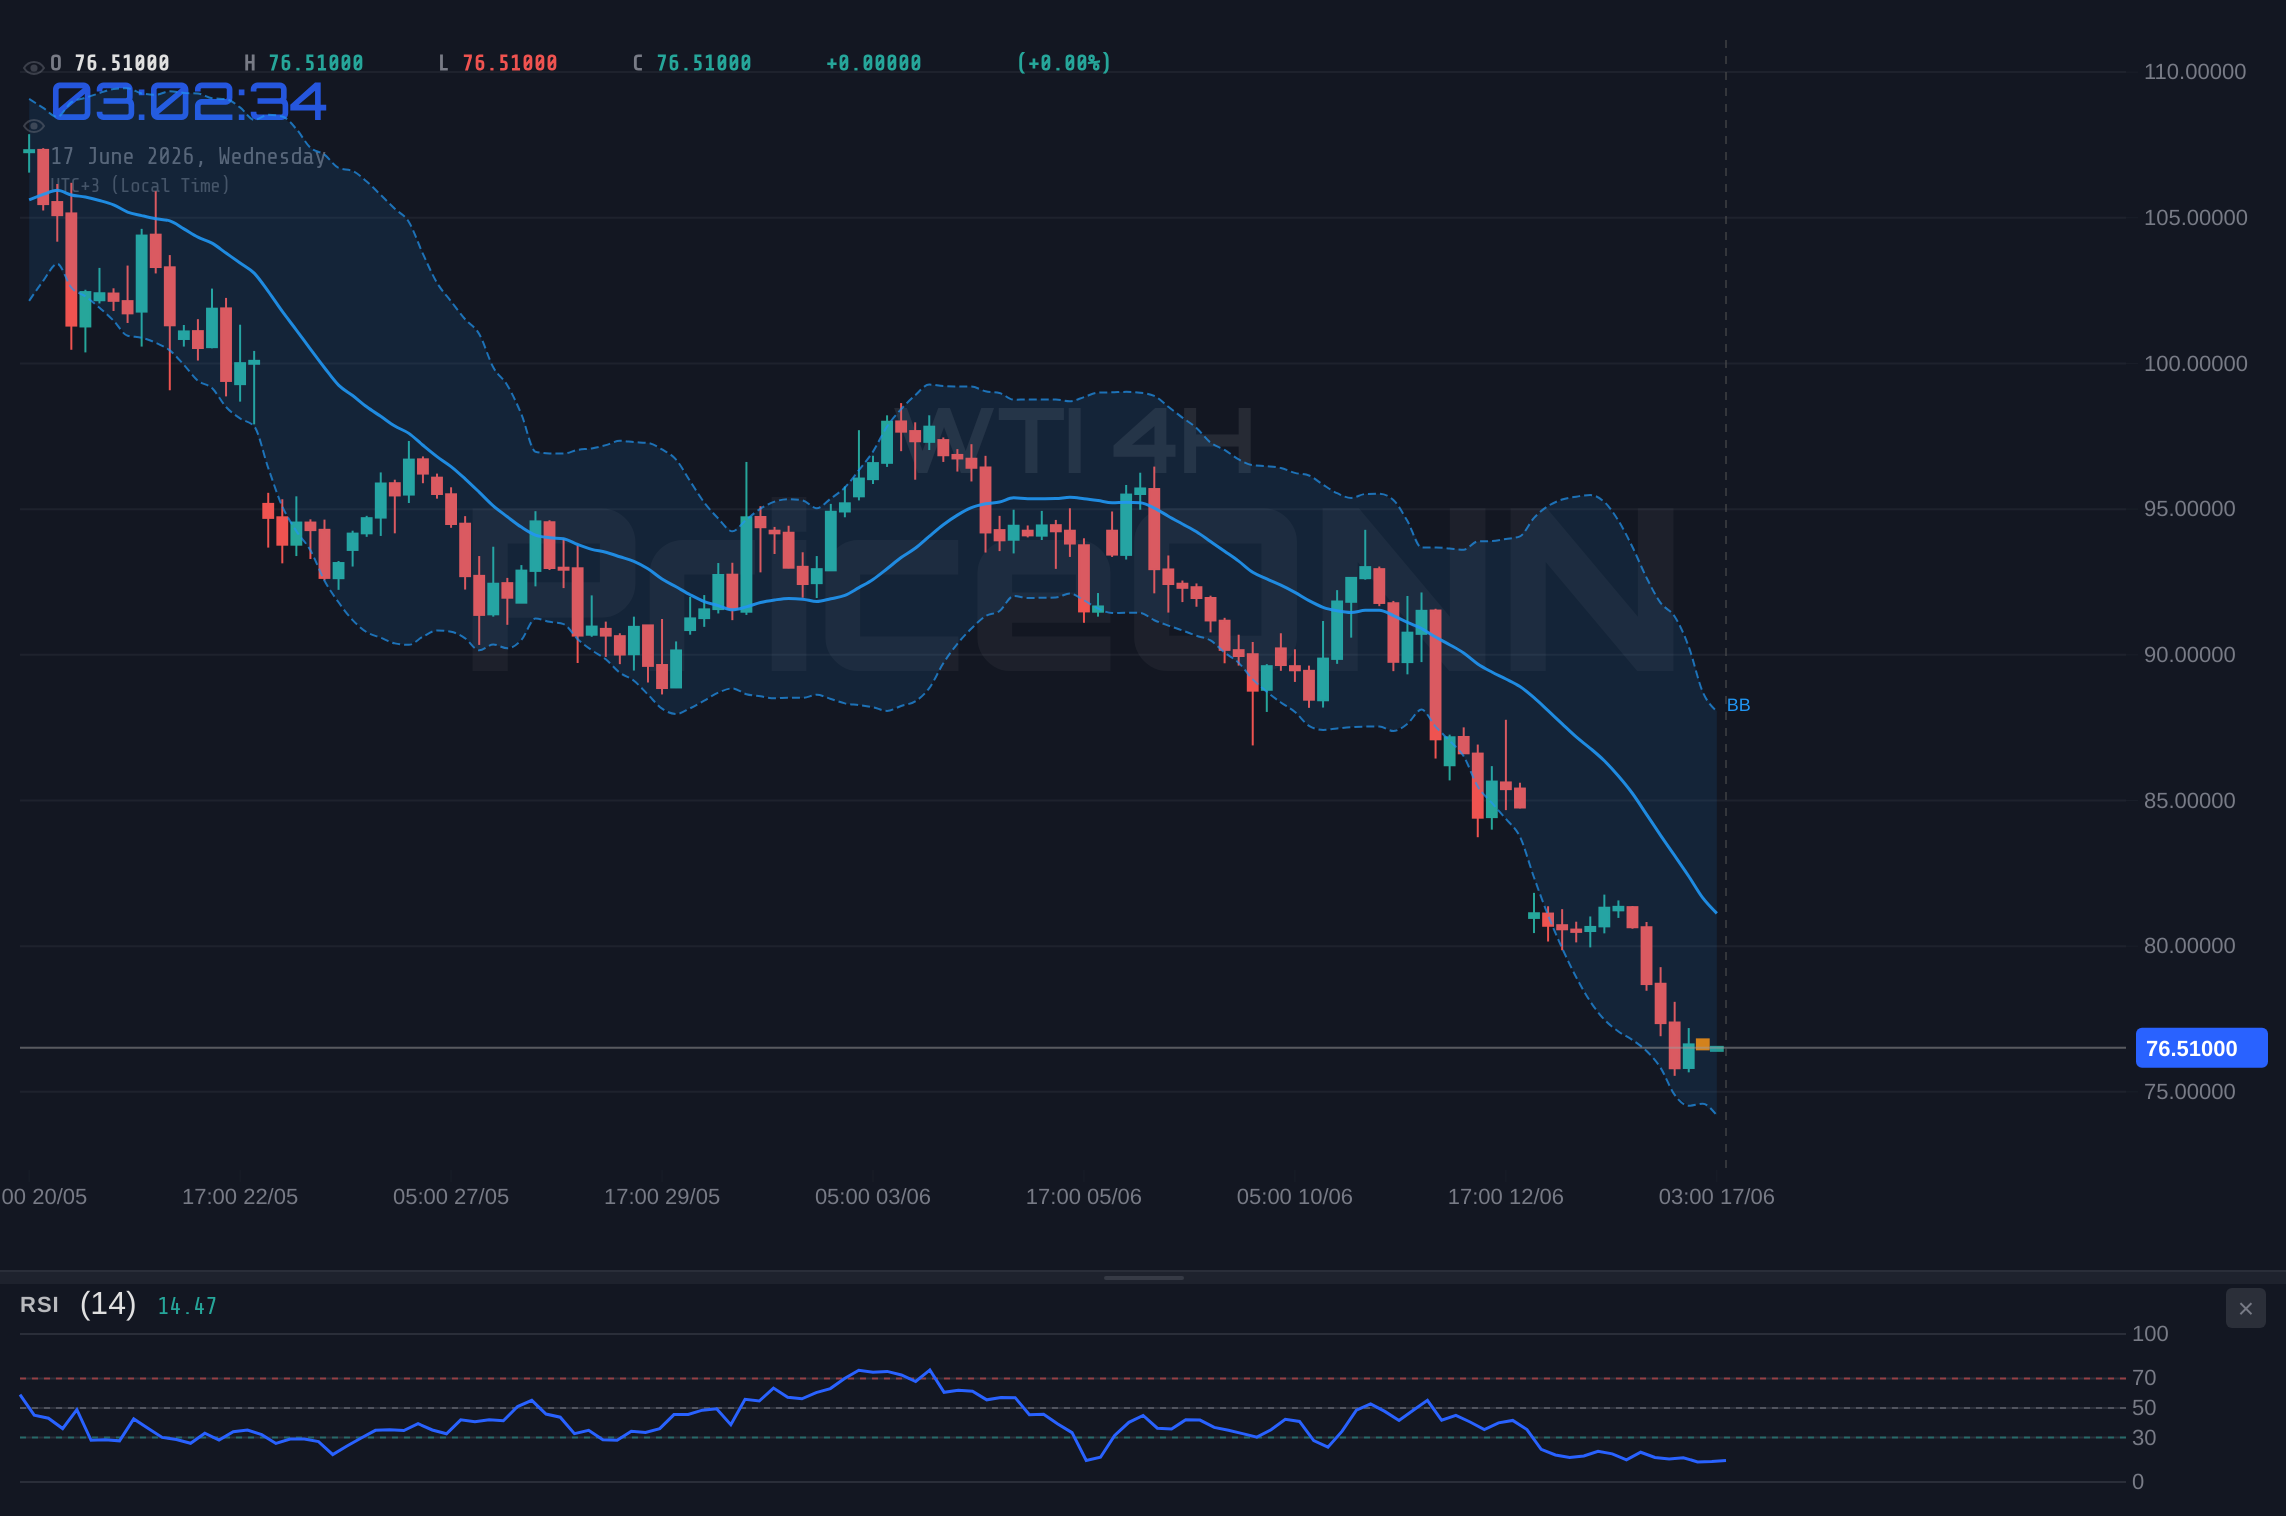Click the 05:00 03/06 time axis label

(873, 1197)
